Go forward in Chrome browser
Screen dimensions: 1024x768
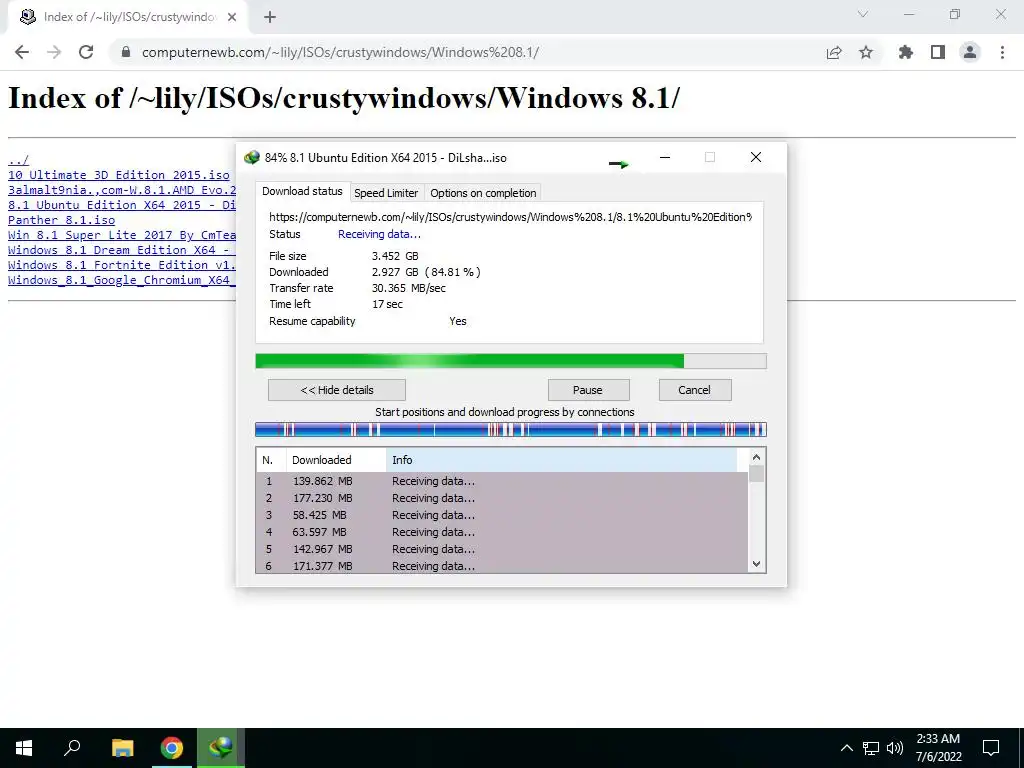click(54, 52)
